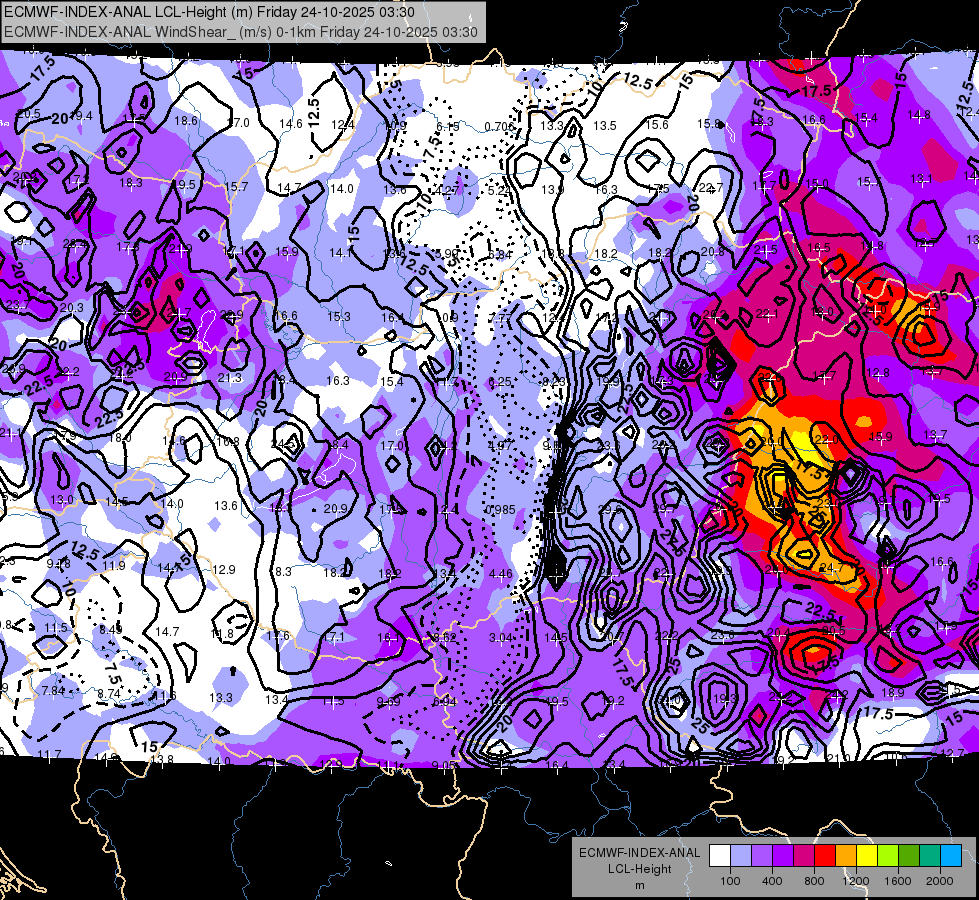Click the '3.04' grid value on map
The height and width of the screenshot is (900, 979).
point(501,638)
